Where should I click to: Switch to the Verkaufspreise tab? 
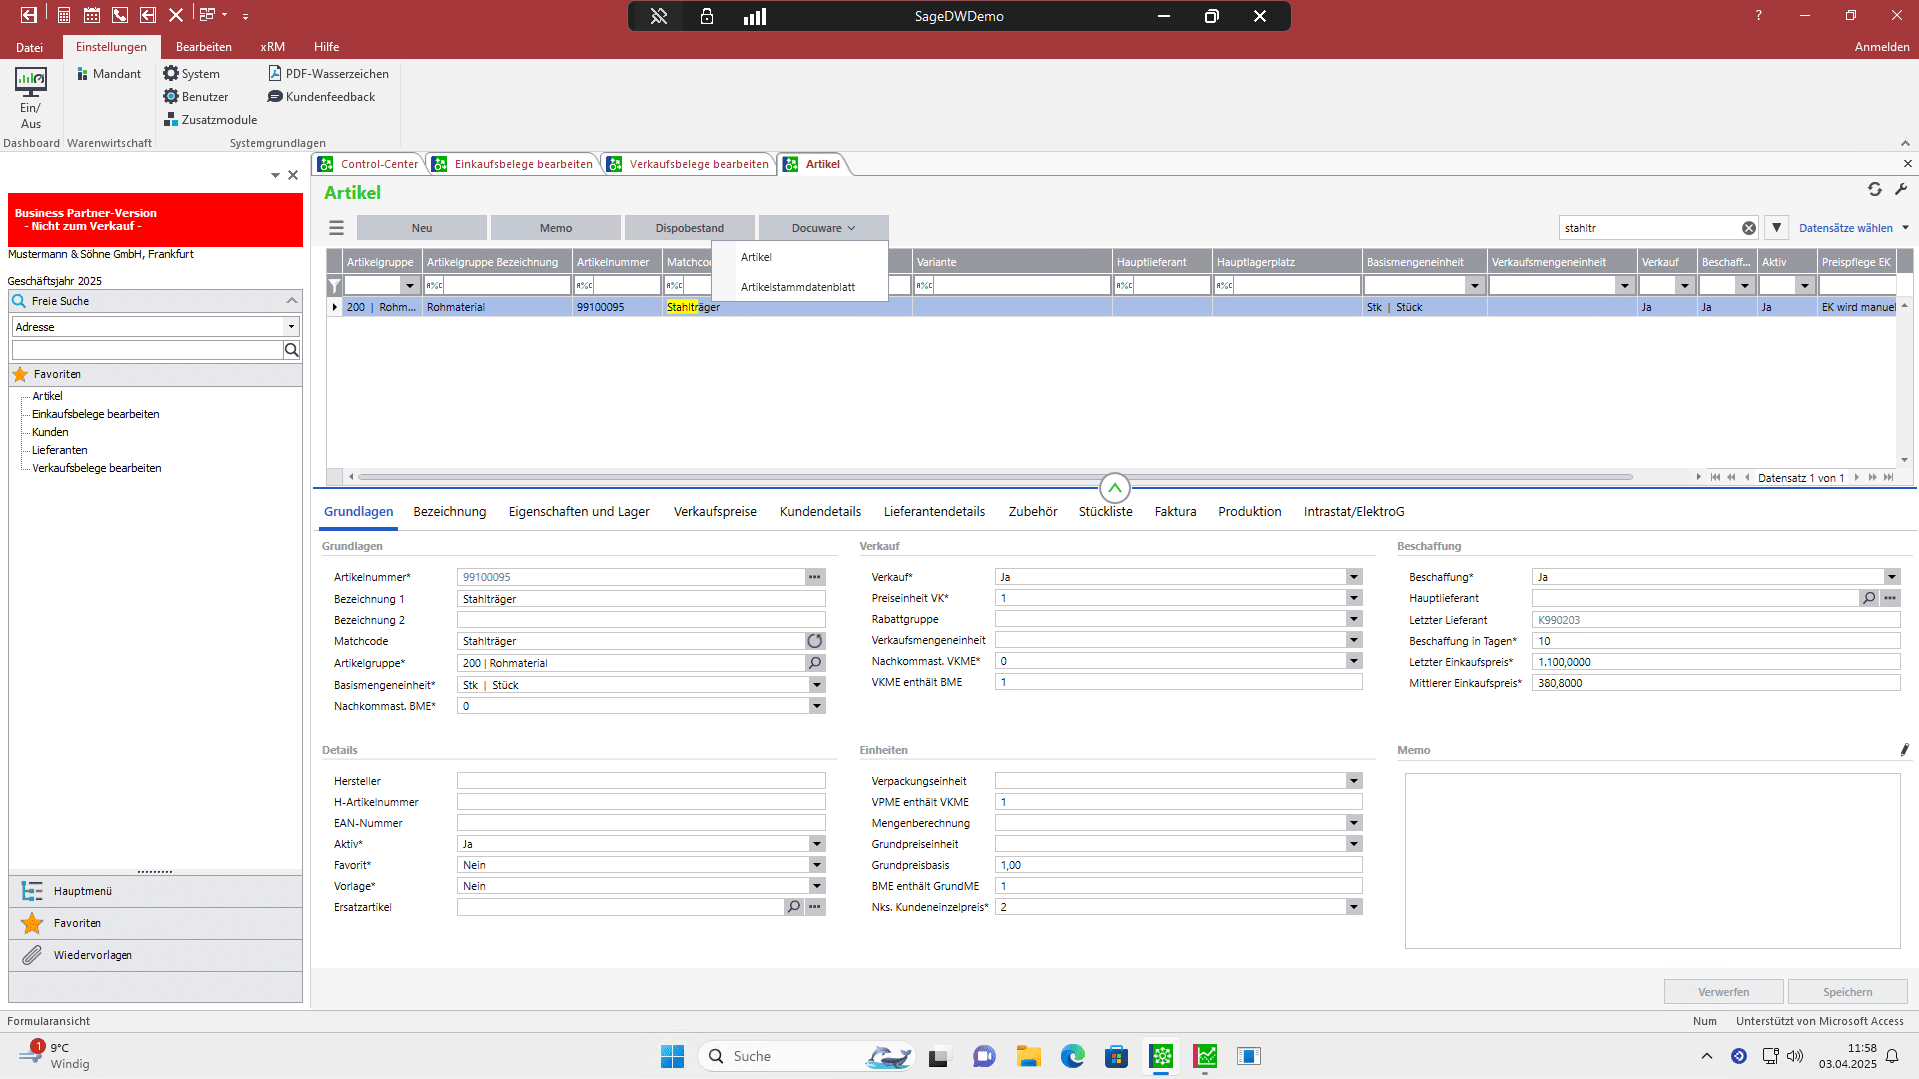[714, 512]
